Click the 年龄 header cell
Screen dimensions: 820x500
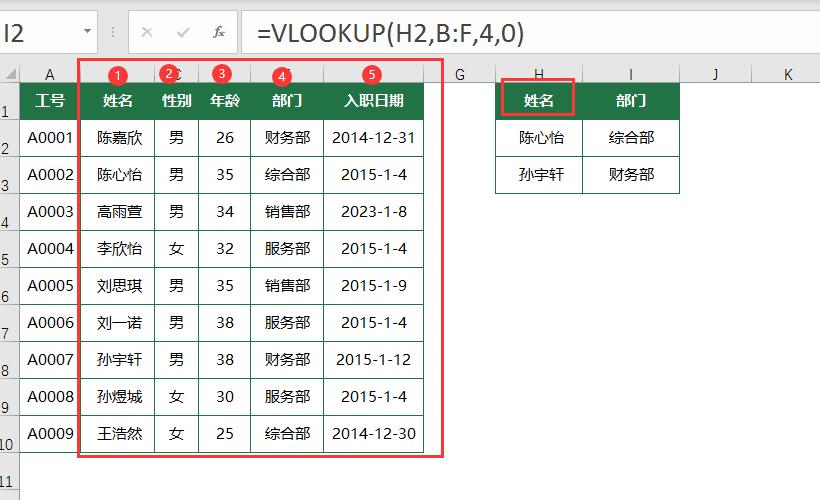[225, 101]
